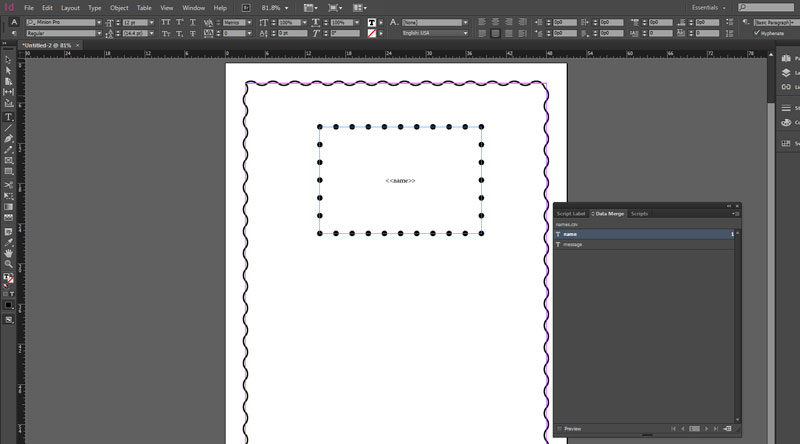Open the Object menu
The width and height of the screenshot is (800, 444).
119,8
